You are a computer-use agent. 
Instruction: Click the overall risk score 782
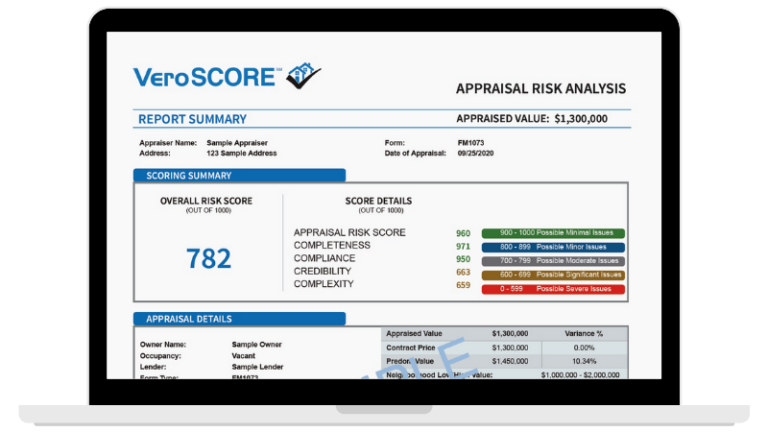click(x=209, y=259)
